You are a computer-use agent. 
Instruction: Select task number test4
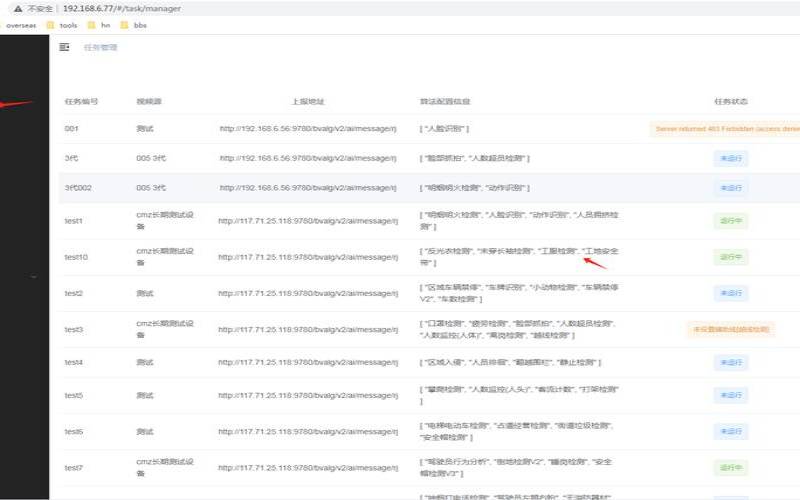(x=73, y=362)
